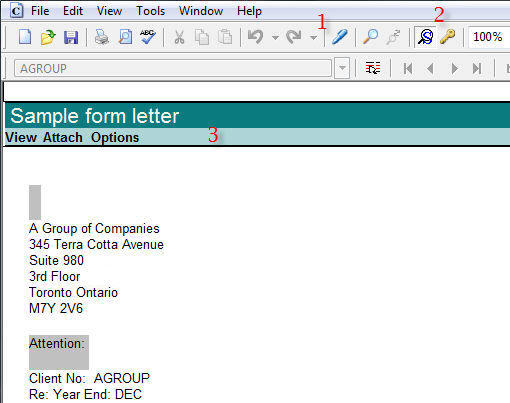
Task: Expand the Redo history dropdown arrow
Action: click(x=313, y=38)
